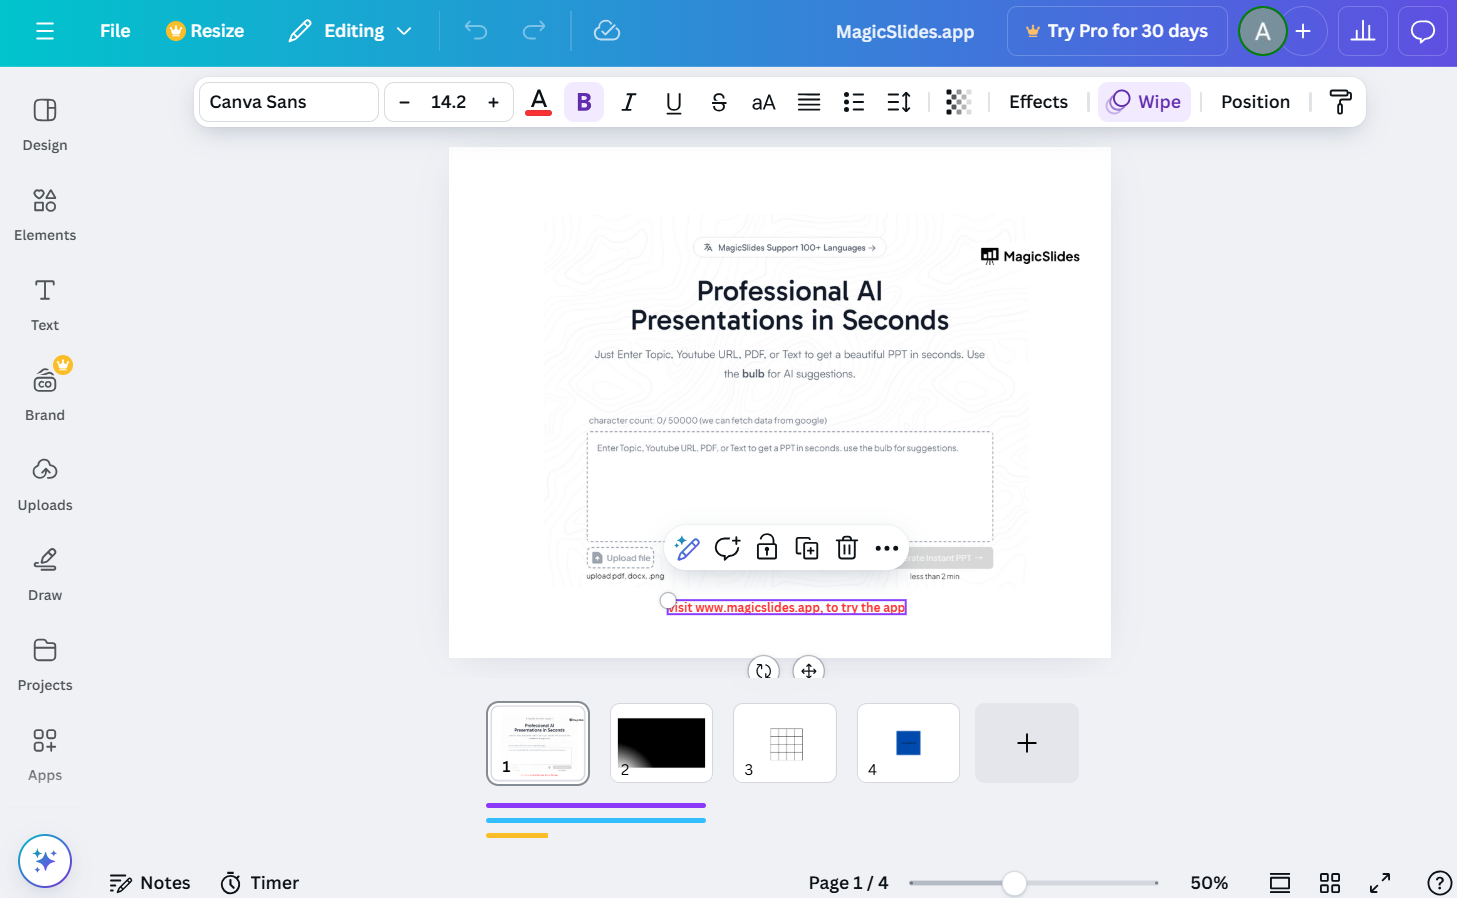Open line spacing options
The image size is (1457, 898).
pos(899,102)
